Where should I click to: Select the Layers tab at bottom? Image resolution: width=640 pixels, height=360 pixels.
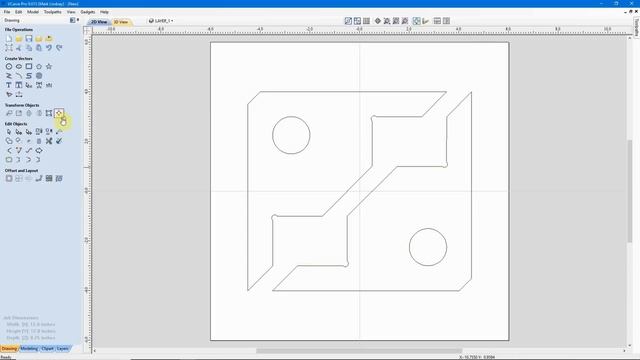(x=62, y=349)
